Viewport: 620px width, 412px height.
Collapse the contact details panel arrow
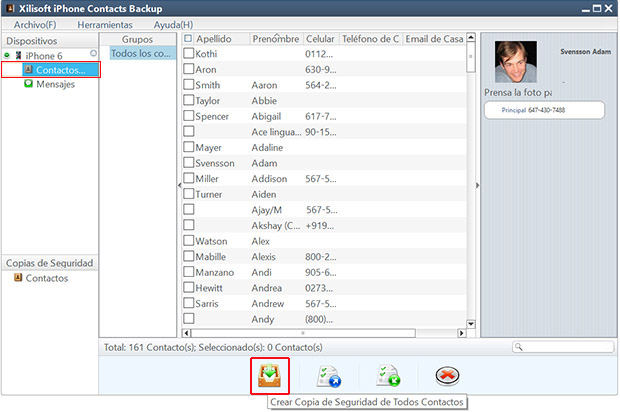pos(478,185)
